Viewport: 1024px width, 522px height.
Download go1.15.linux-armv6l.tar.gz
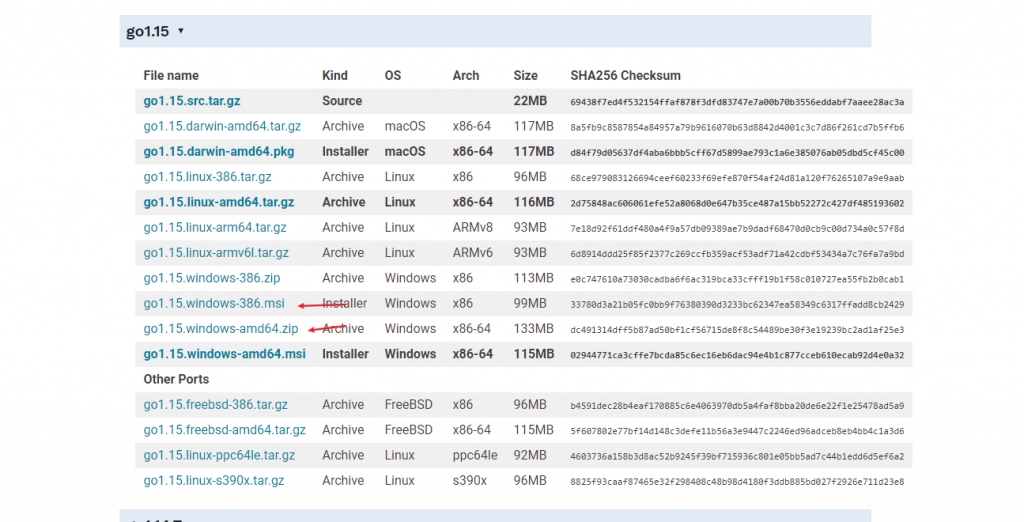[x=216, y=253]
